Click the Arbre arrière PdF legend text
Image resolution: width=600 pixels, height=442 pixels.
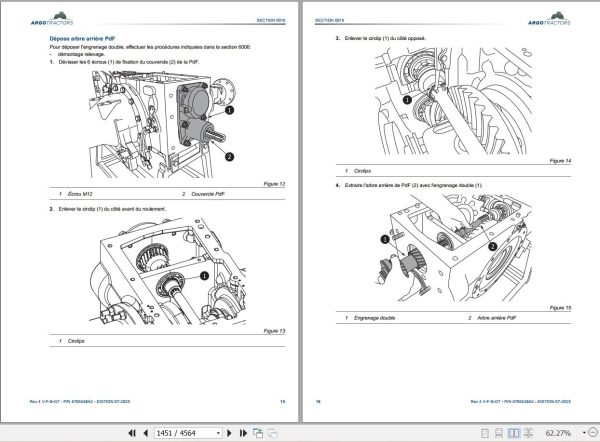click(497, 318)
